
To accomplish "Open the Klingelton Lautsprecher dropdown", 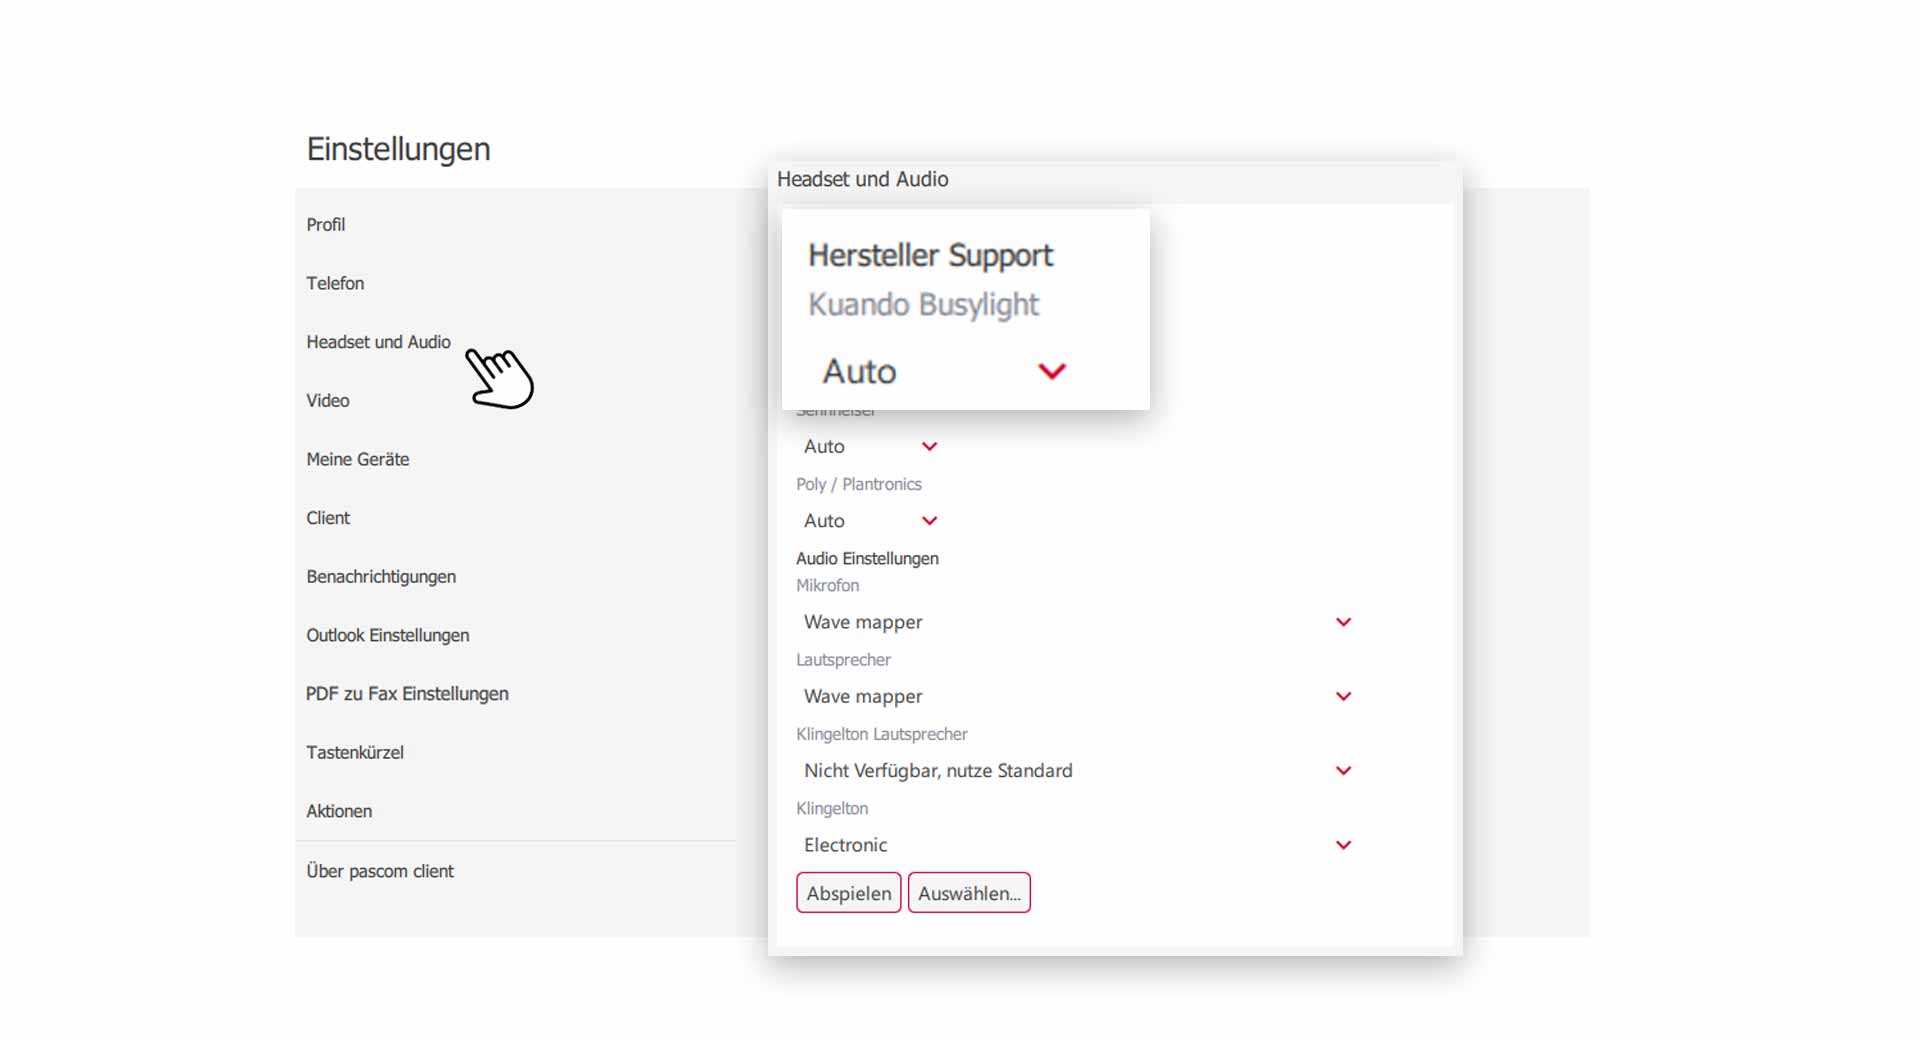I will (1077, 770).
